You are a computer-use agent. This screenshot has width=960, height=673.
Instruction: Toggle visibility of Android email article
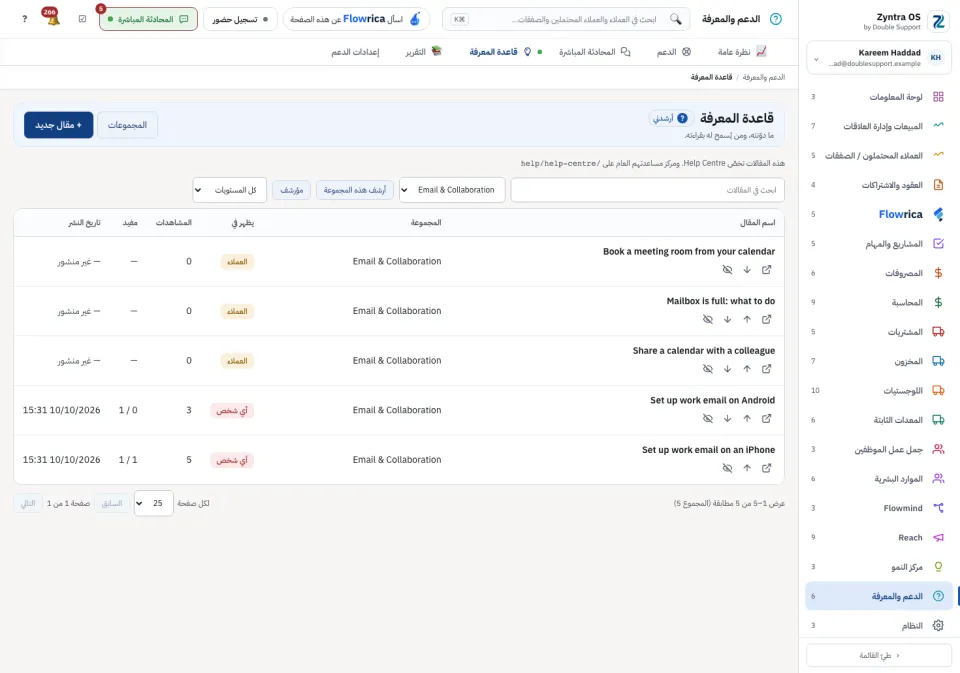click(708, 418)
